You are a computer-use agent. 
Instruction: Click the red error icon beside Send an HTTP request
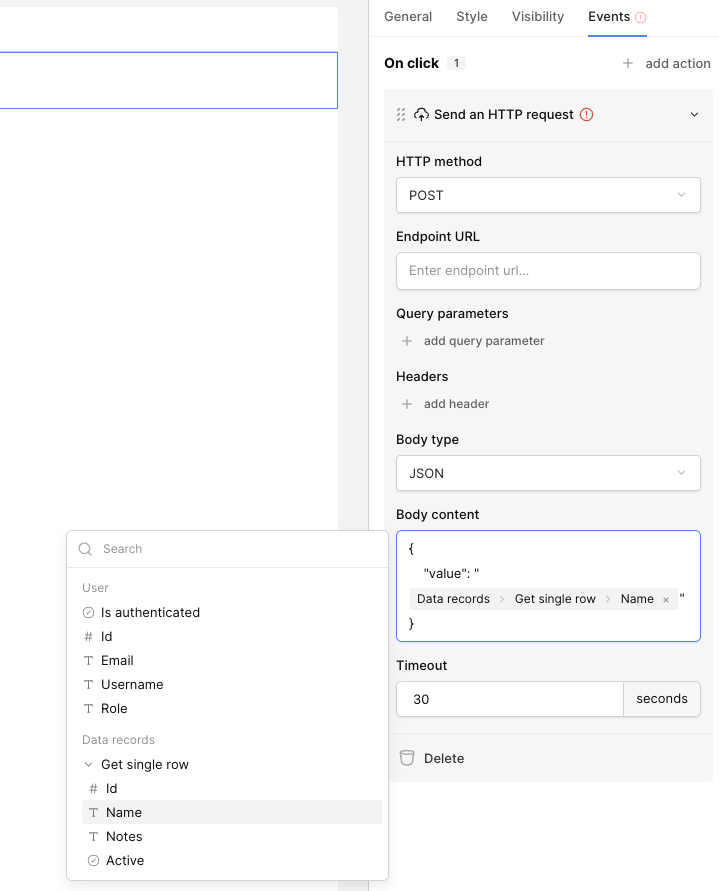[587, 115]
